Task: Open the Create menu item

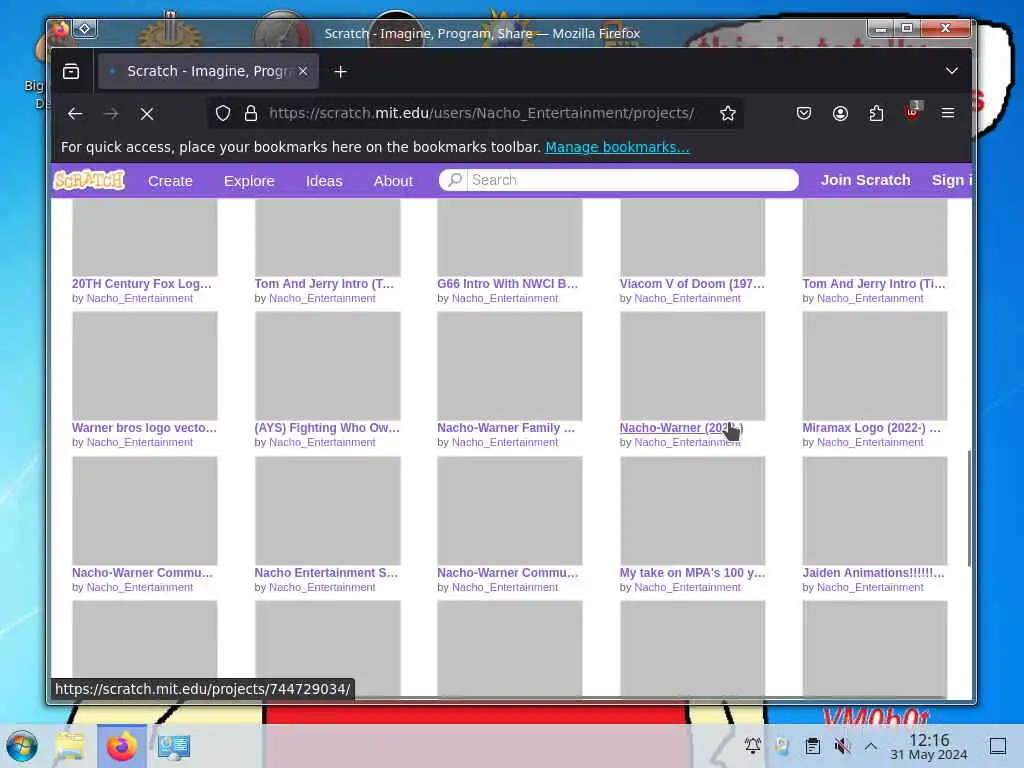Action: click(x=170, y=181)
